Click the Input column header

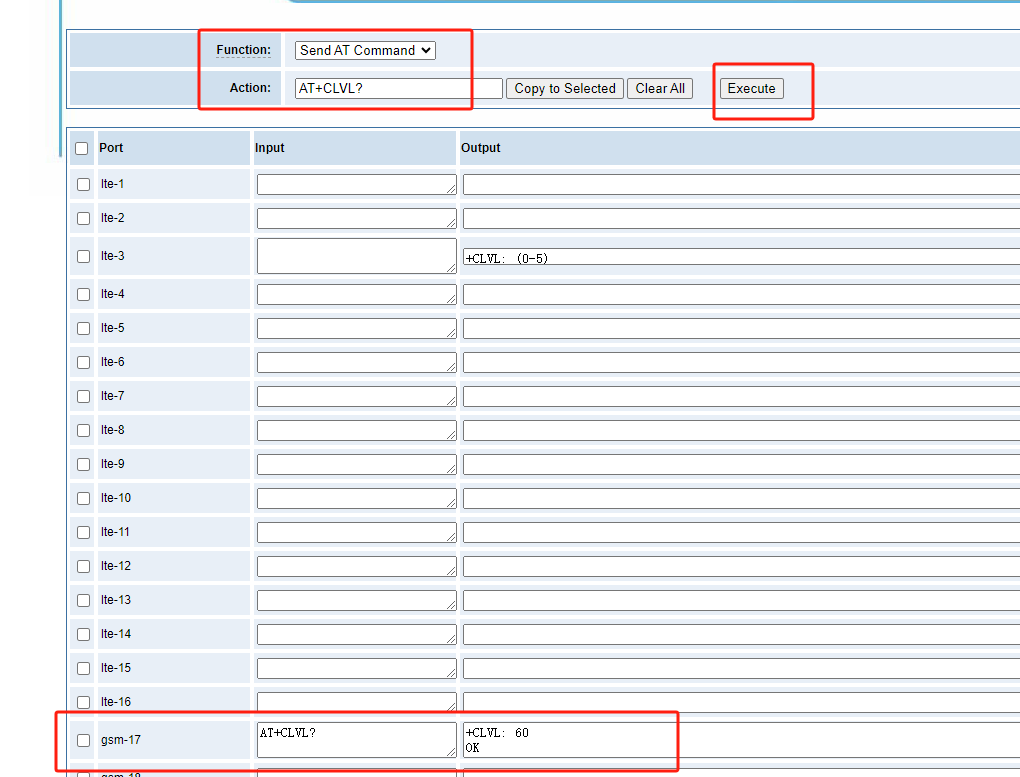(x=269, y=148)
